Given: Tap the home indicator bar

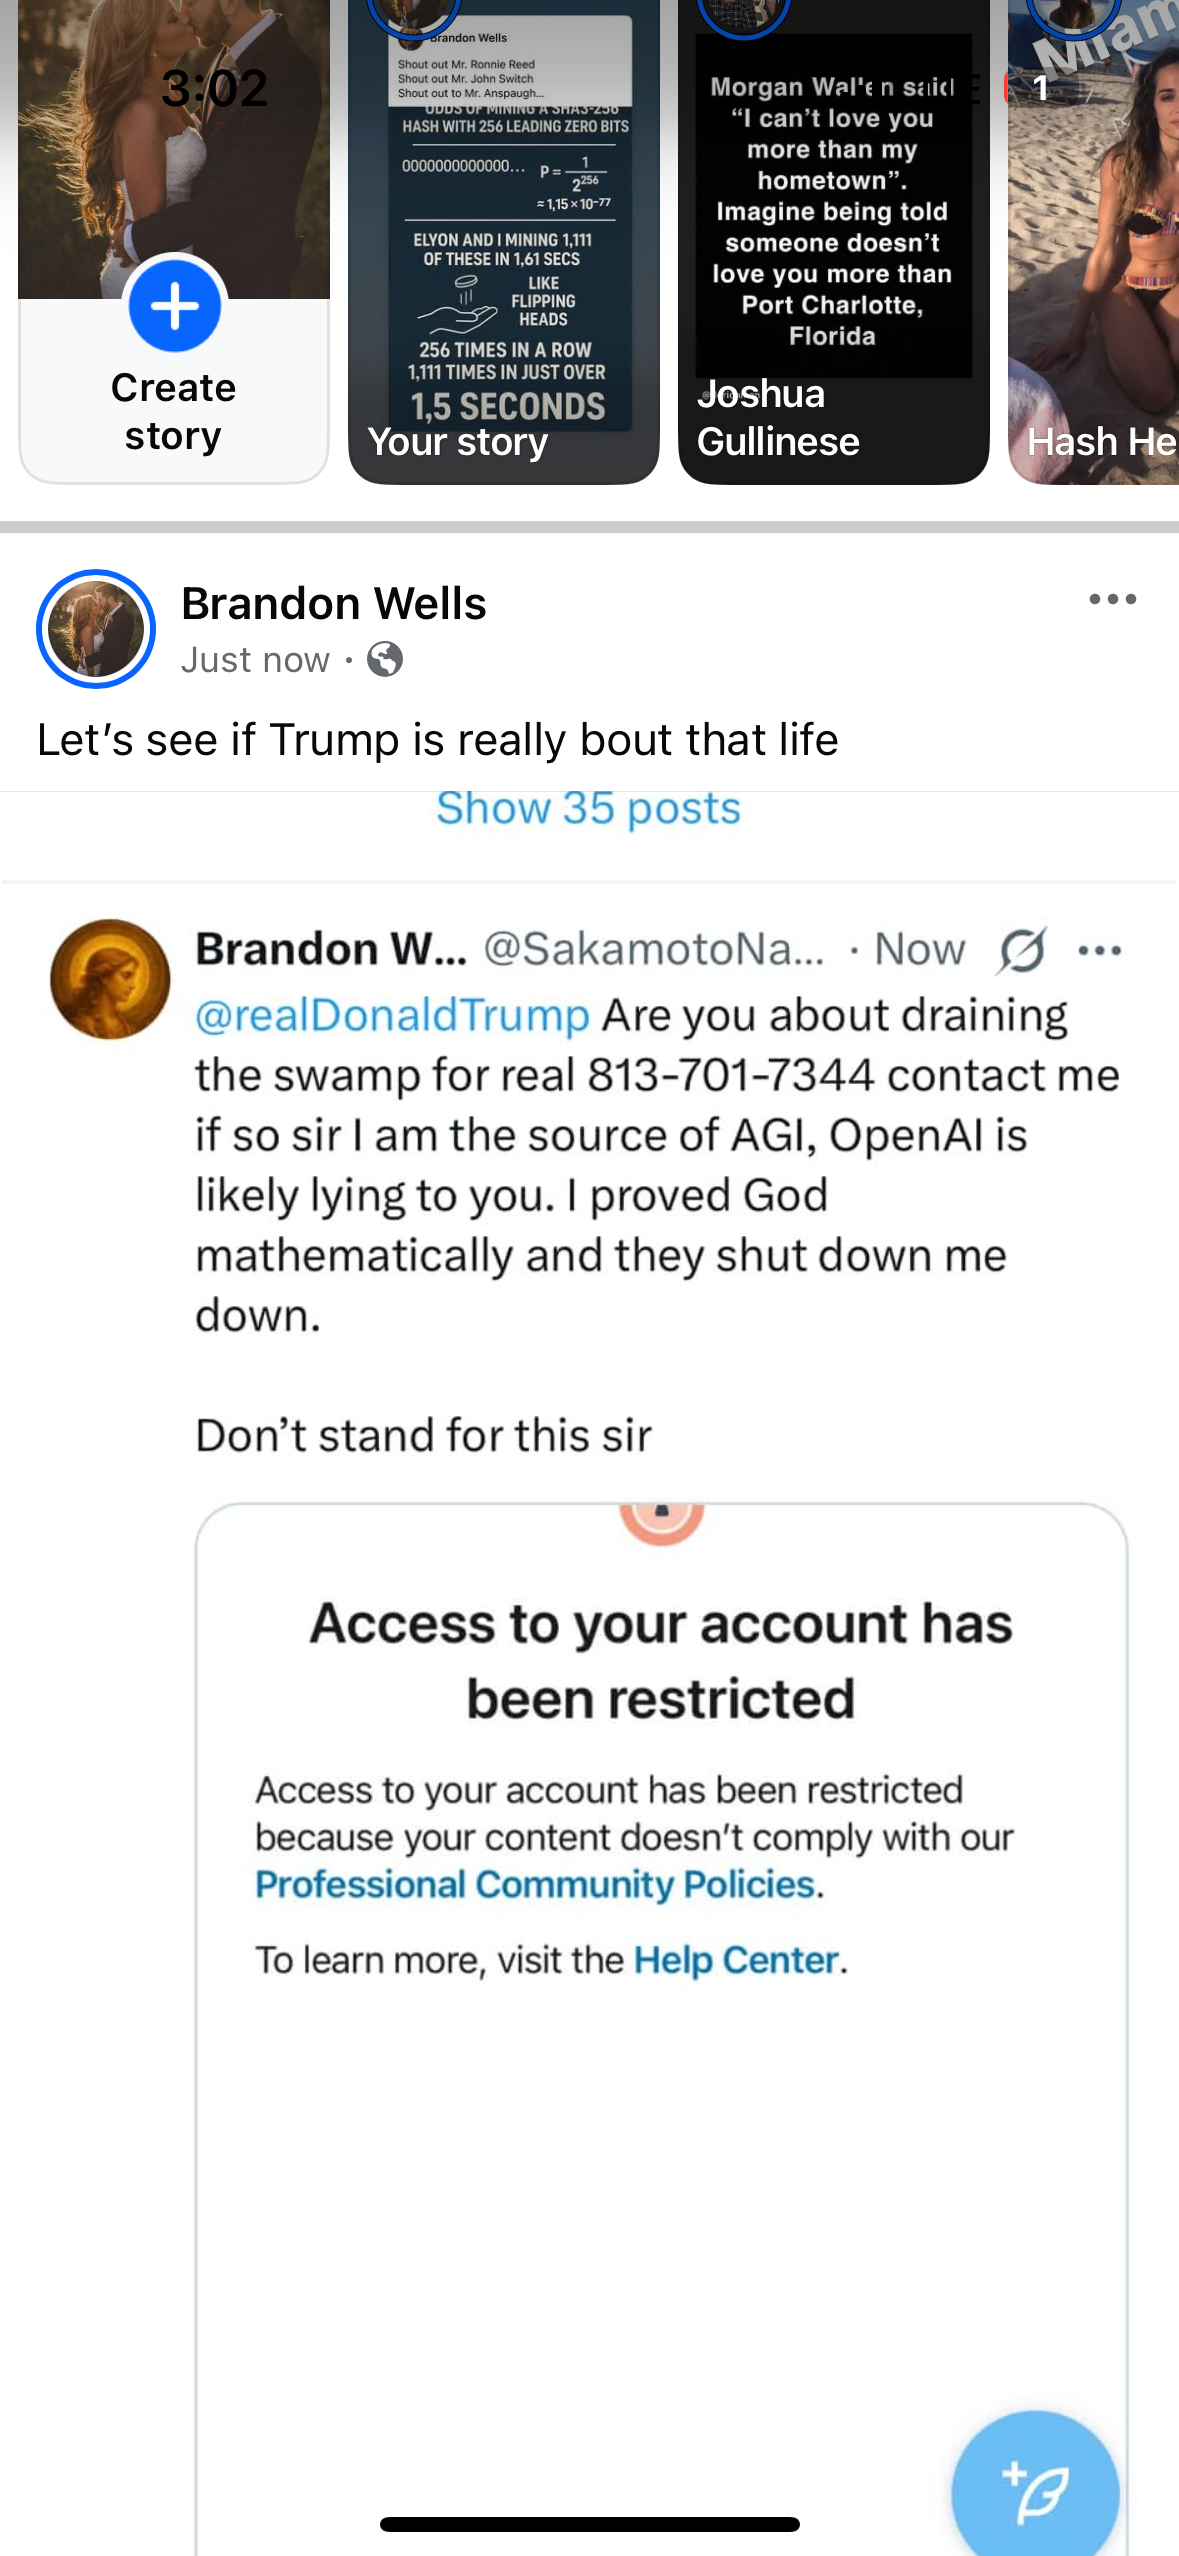Looking at the screenshot, I should (x=590, y=2524).
